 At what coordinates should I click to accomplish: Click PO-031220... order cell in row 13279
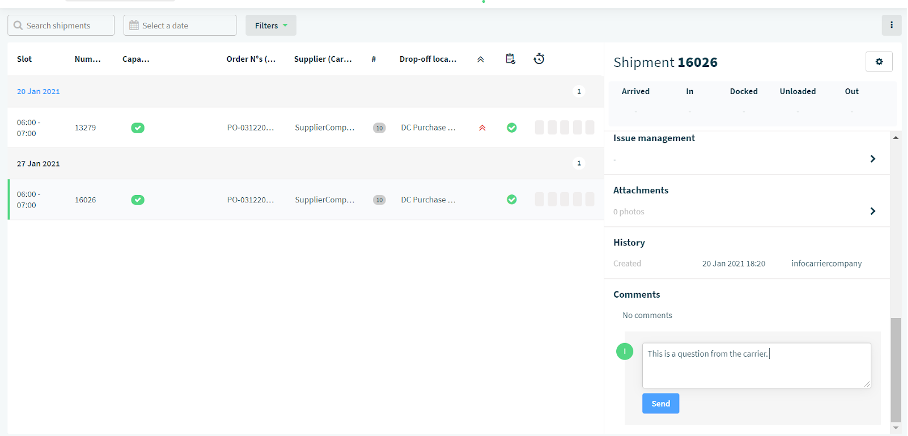(250, 128)
